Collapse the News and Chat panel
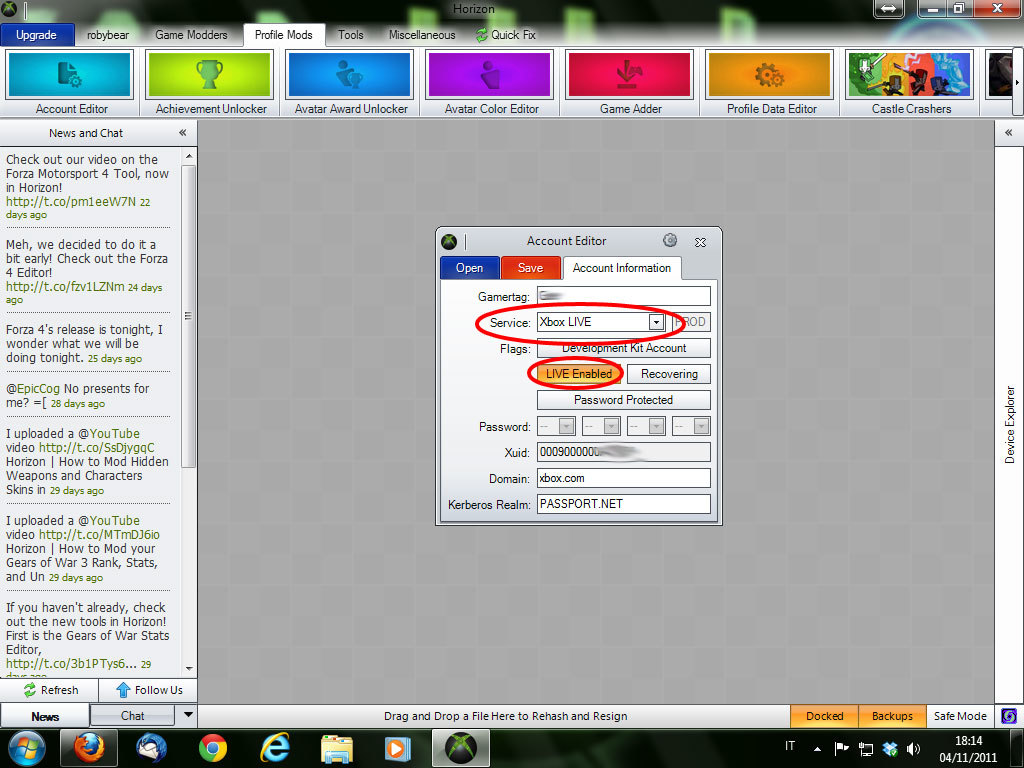1024x768 pixels. coord(183,133)
